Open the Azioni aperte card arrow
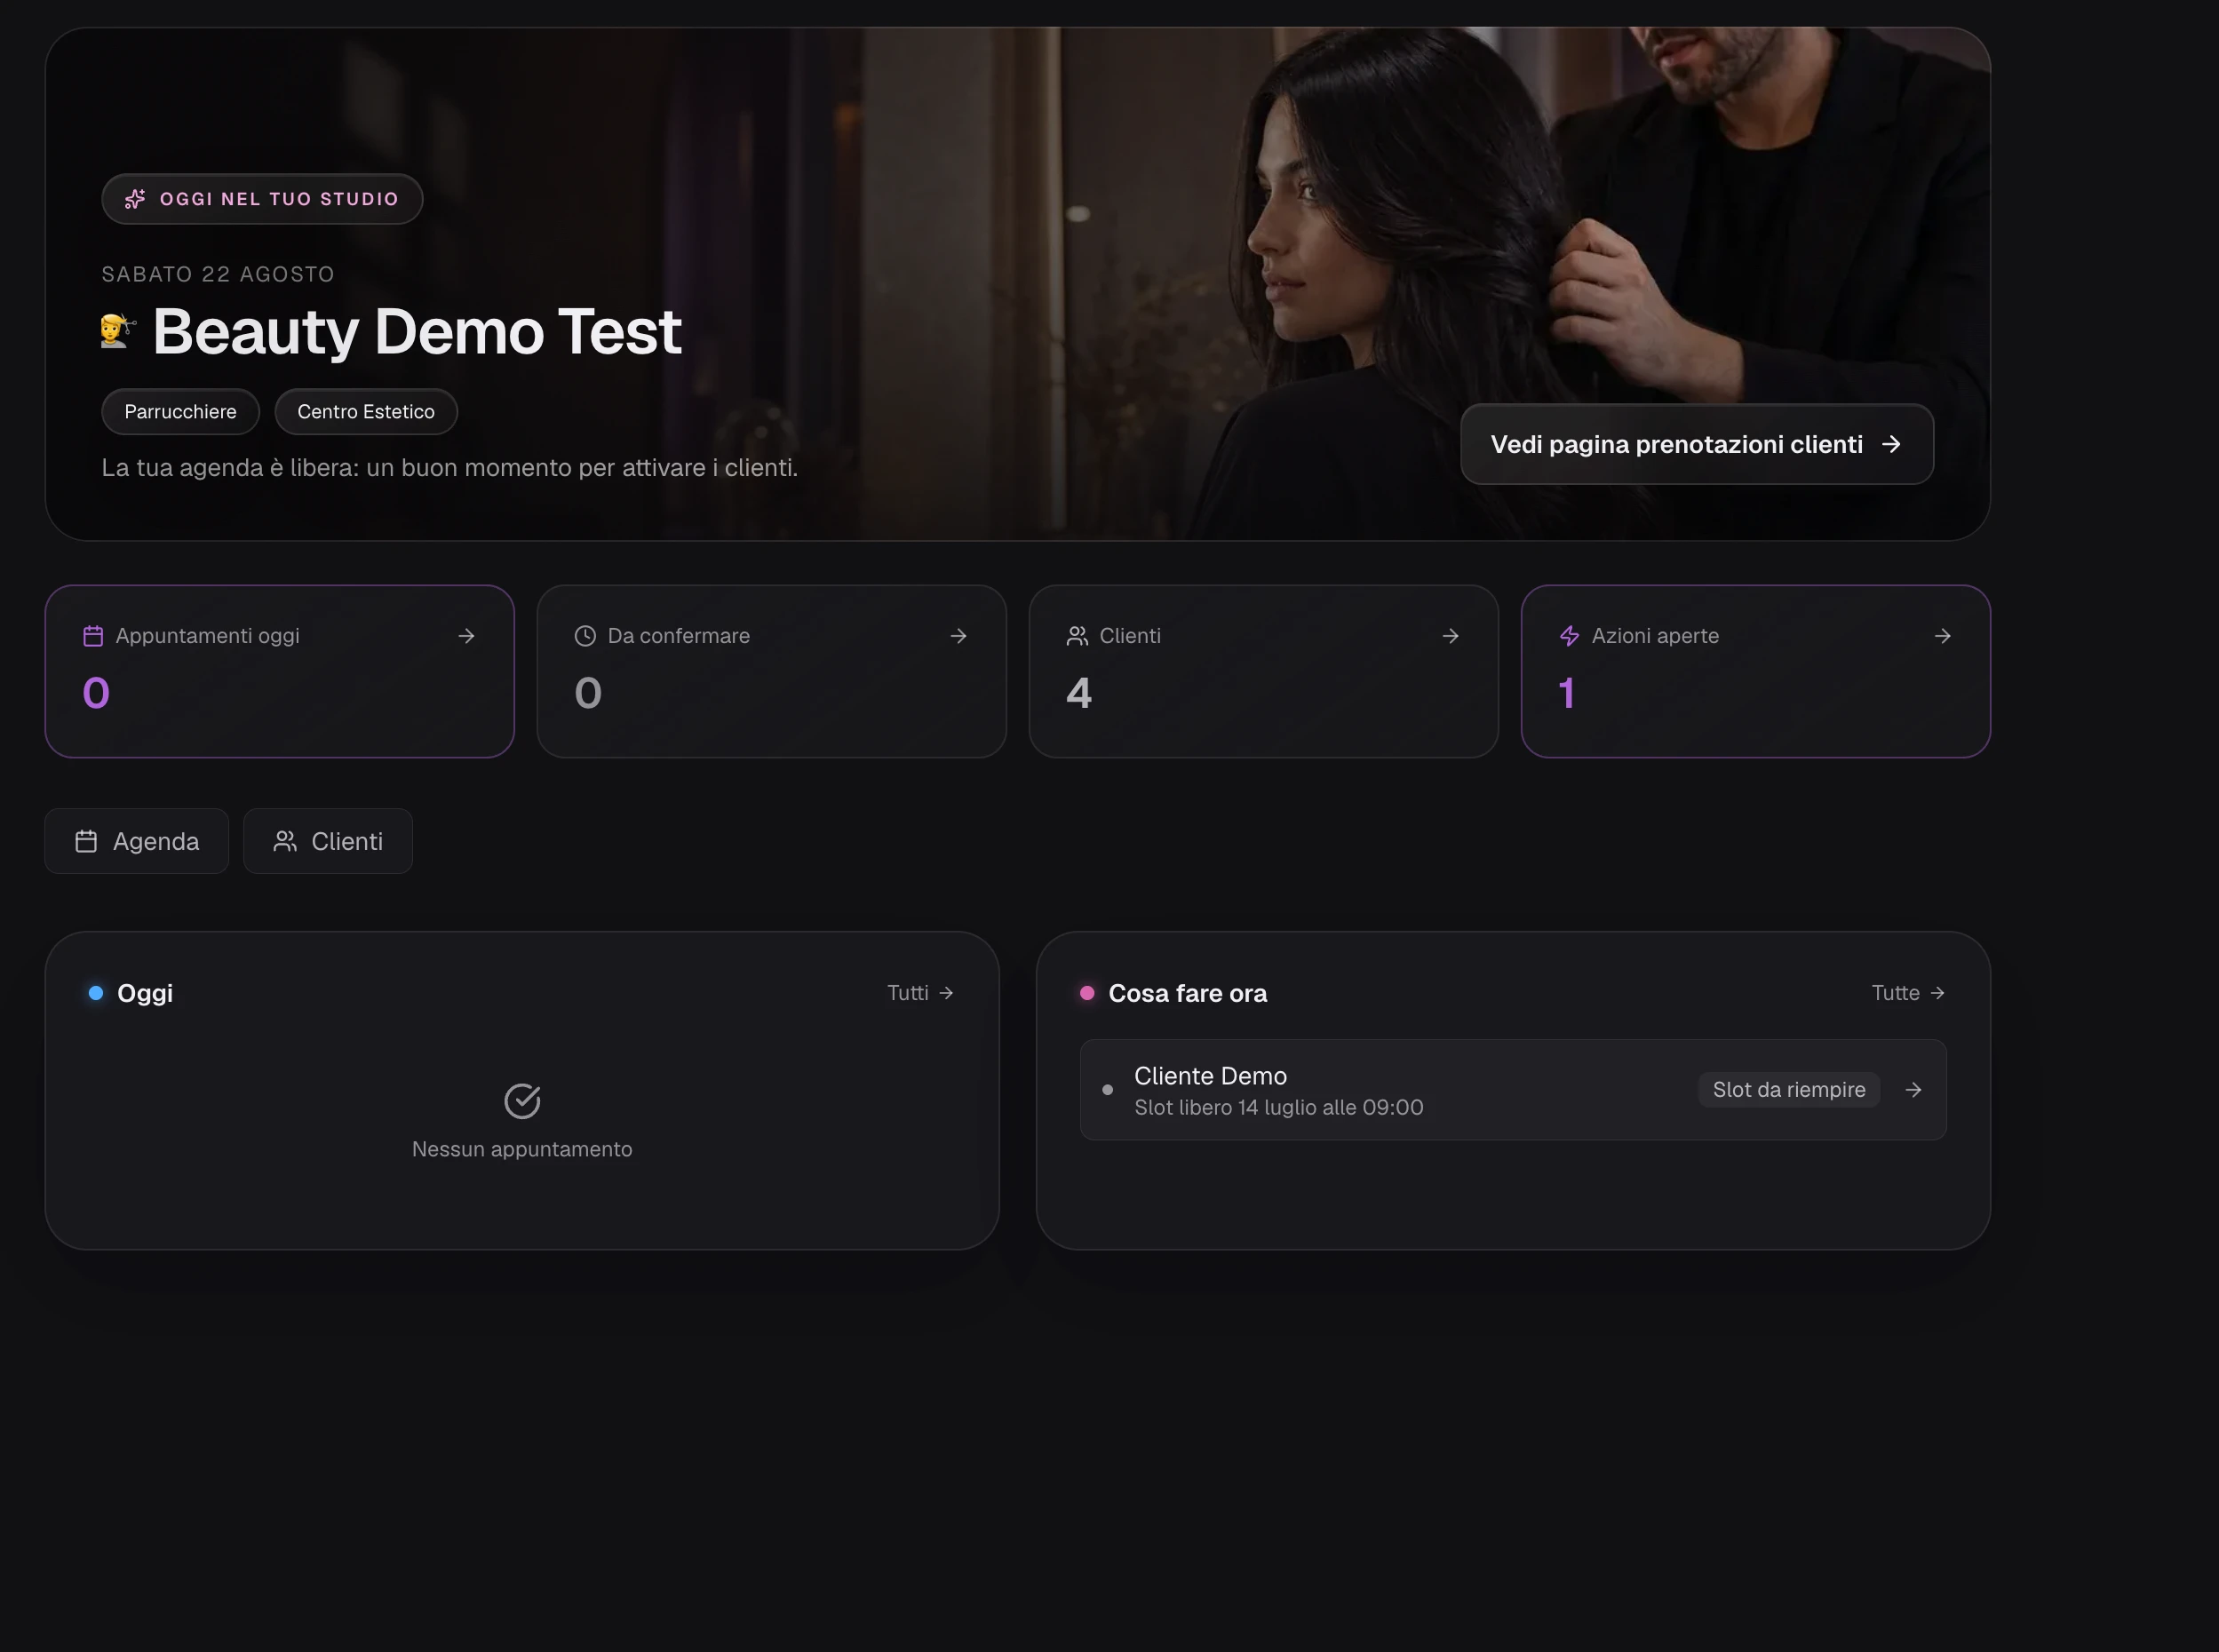The image size is (2219, 1652). (x=1942, y=636)
